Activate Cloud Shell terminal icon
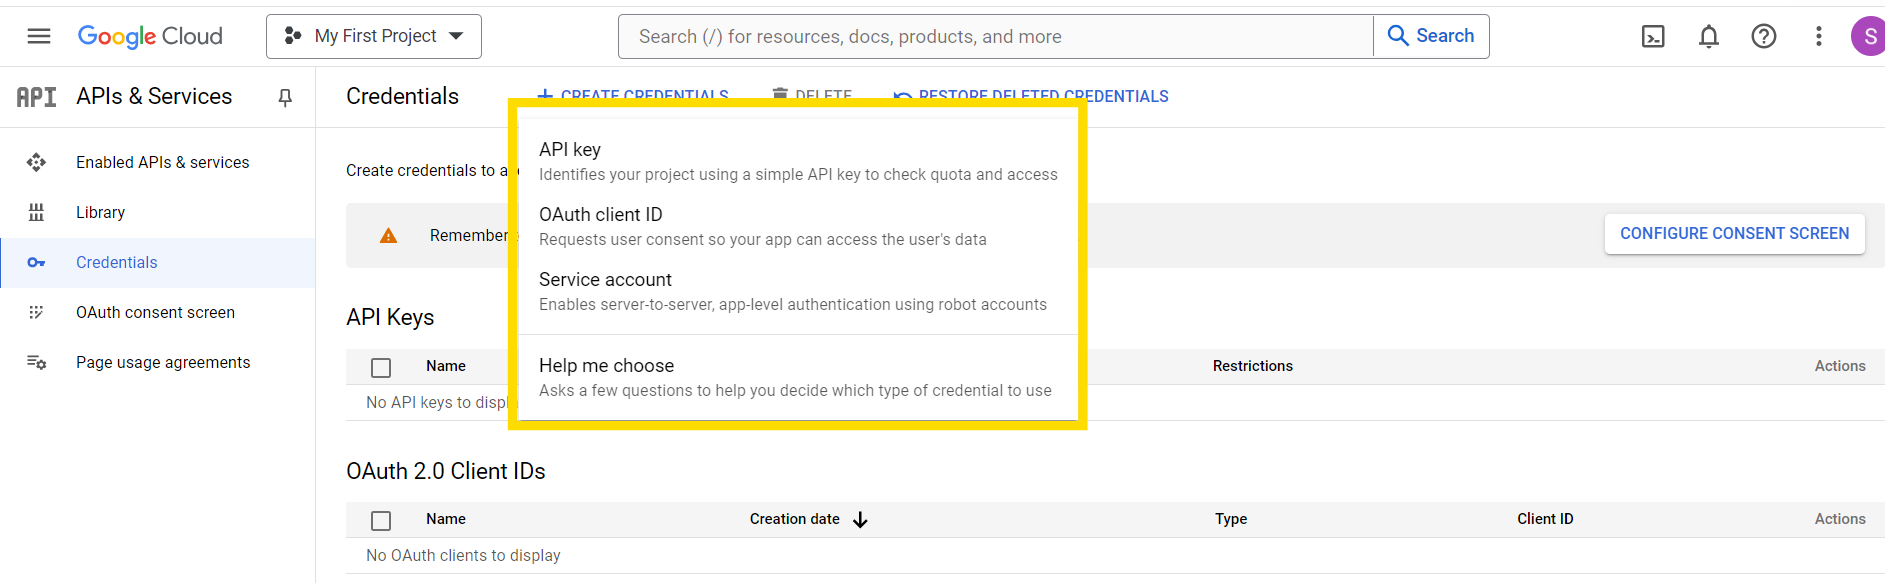1885x583 pixels. tap(1653, 37)
